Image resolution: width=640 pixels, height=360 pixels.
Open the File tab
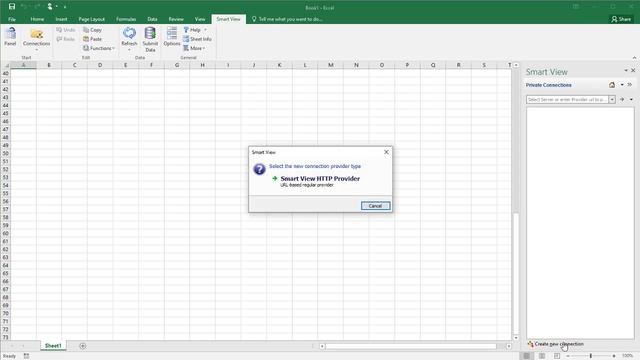pos(12,19)
